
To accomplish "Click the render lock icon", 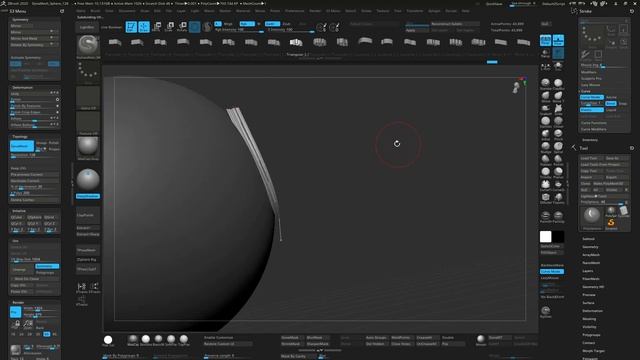I will [x=17, y=324].
